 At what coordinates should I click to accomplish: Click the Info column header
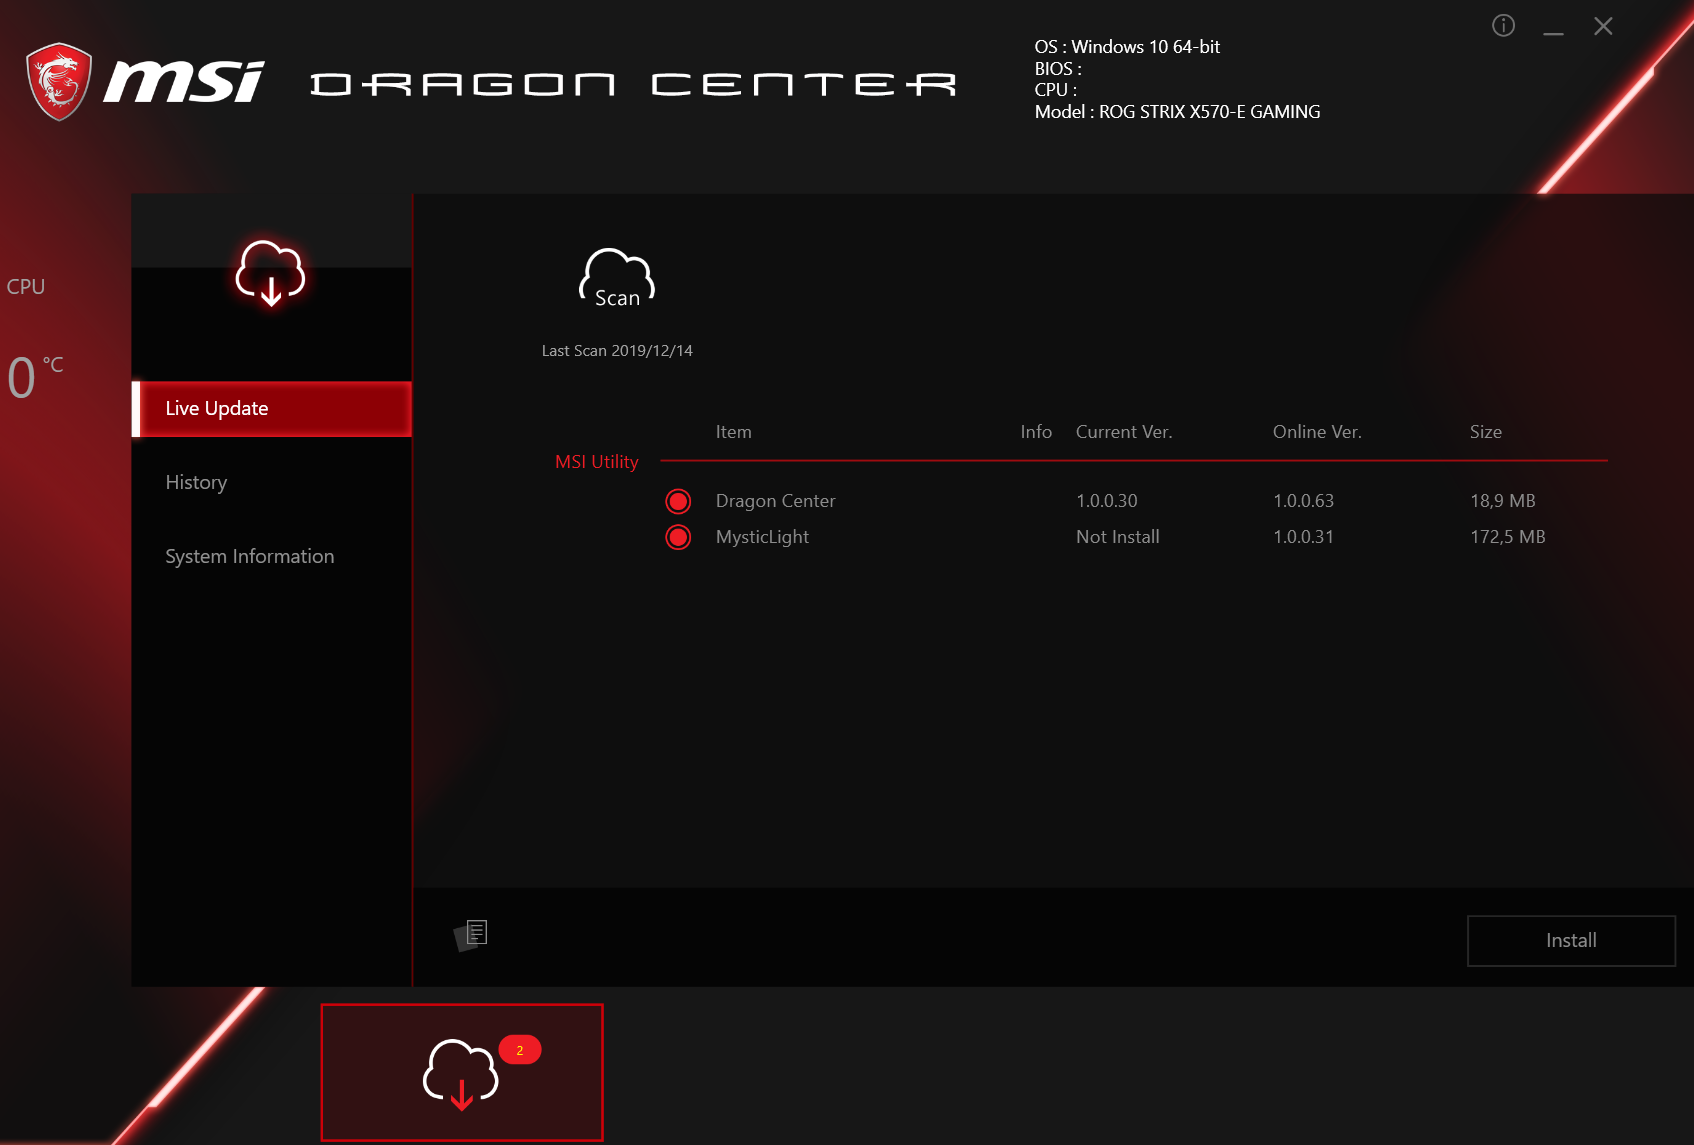1036,432
